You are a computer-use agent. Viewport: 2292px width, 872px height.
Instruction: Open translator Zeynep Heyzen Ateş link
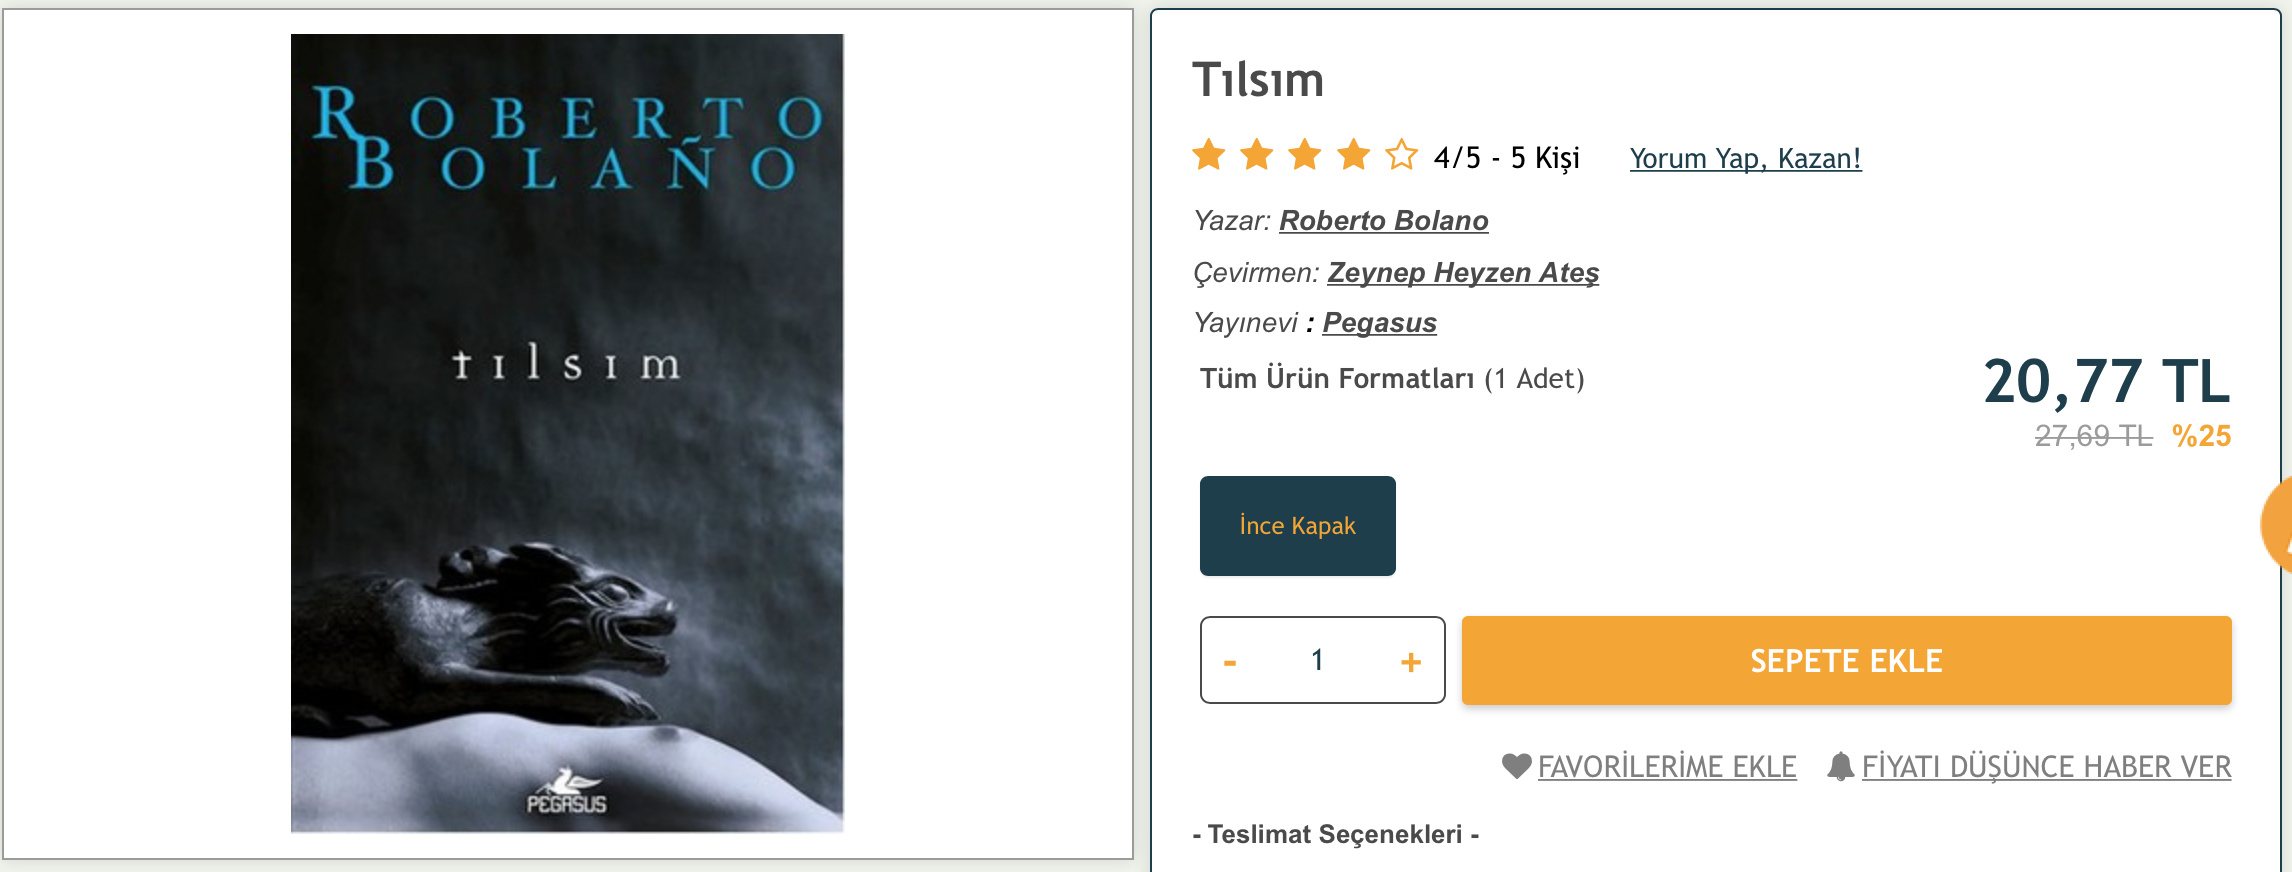pyautogui.click(x=1463, y=273)
